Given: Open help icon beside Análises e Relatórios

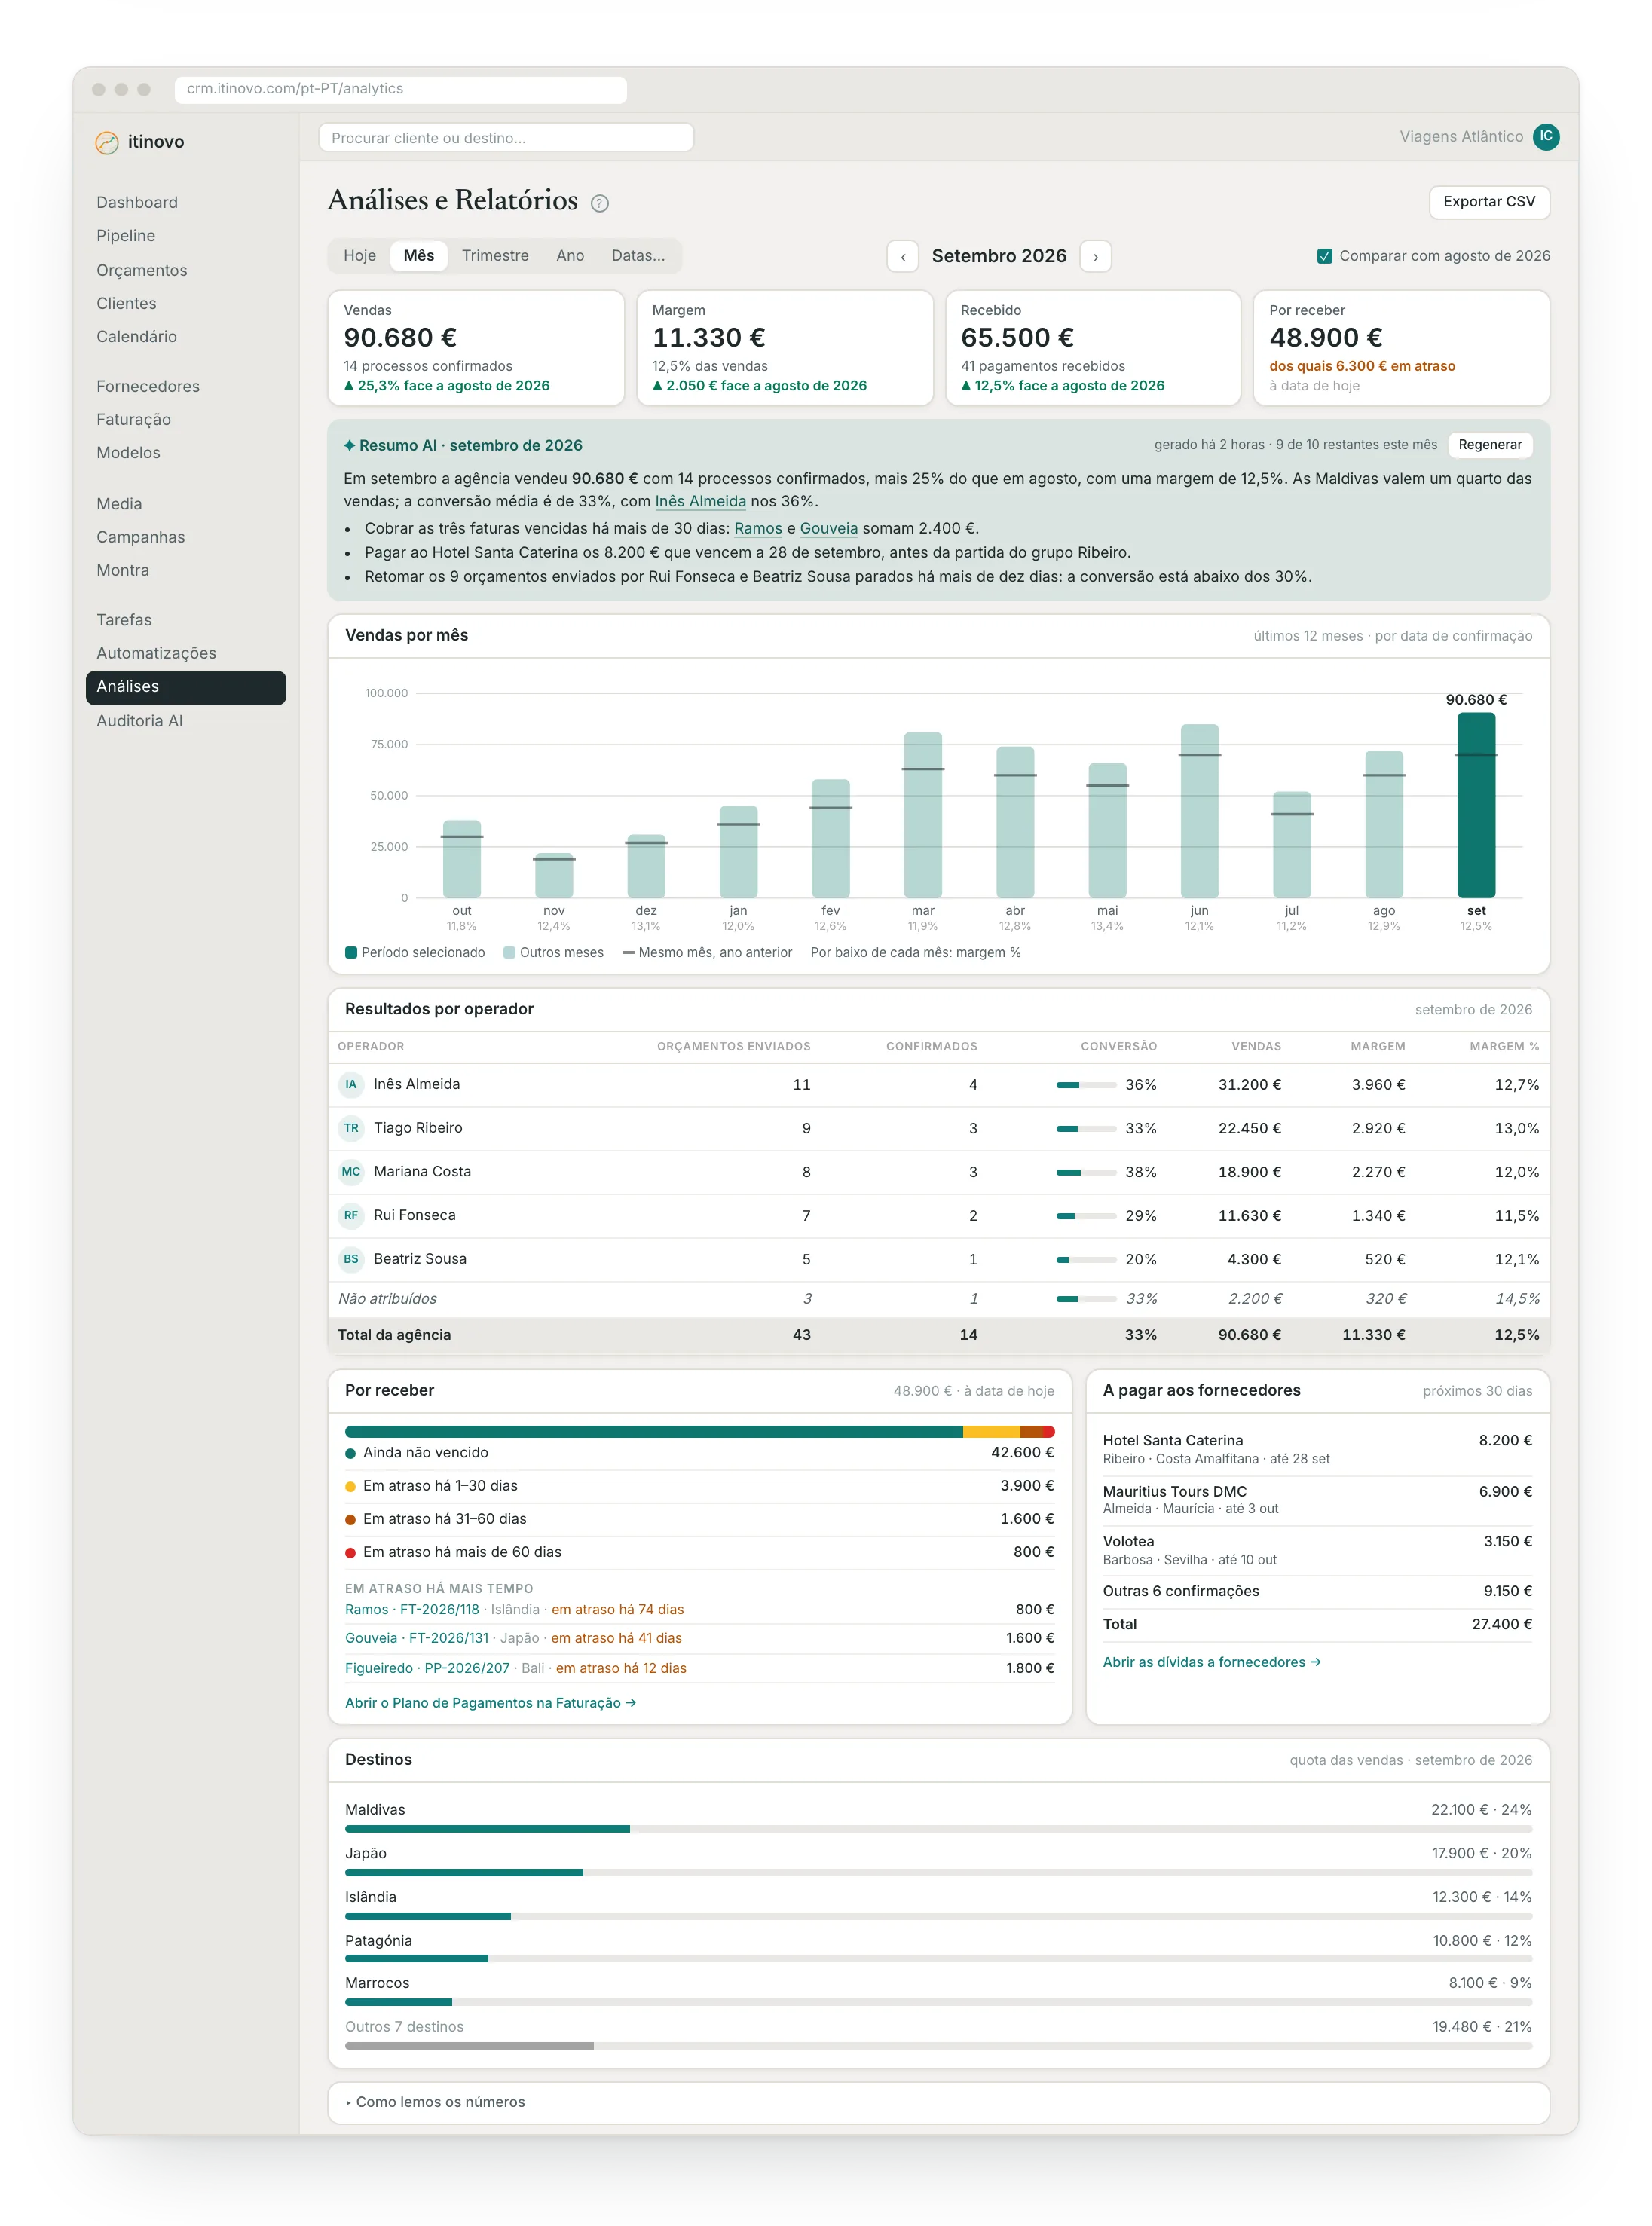Looking at the screenshot, I should pyautogui.click(x=599, y=203).
